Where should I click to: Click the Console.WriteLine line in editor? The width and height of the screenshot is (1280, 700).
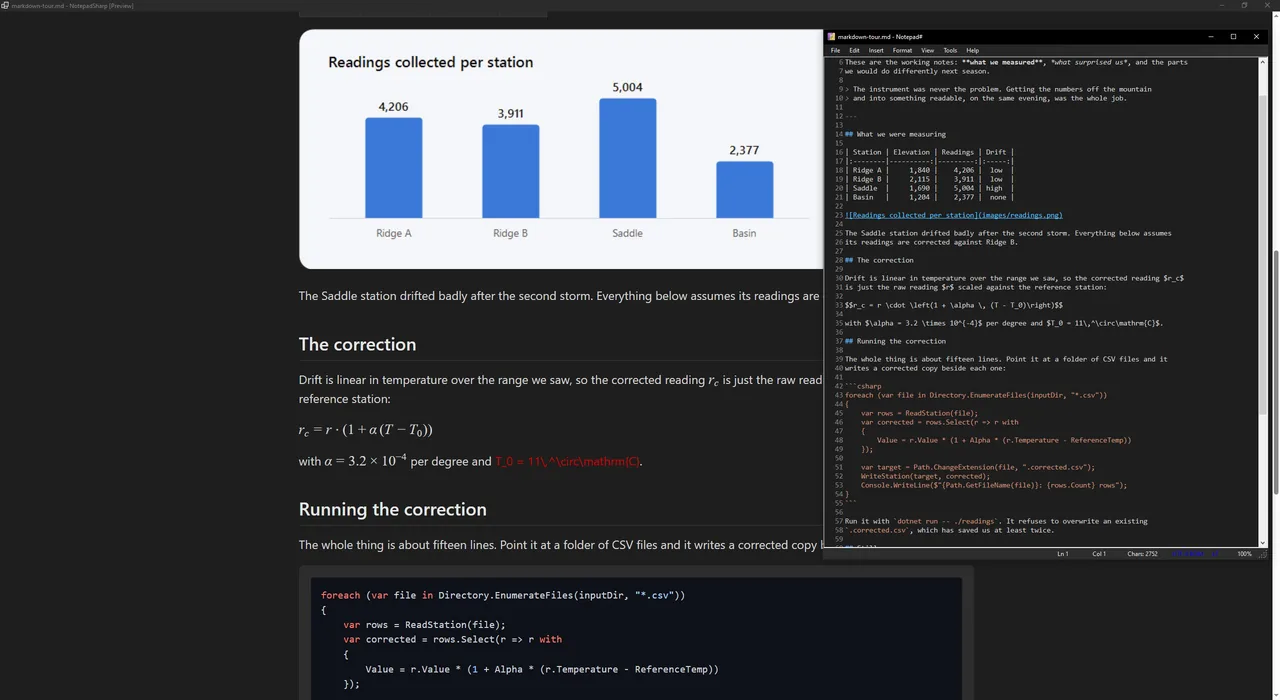pyautogui.click(x=994, y=485)
